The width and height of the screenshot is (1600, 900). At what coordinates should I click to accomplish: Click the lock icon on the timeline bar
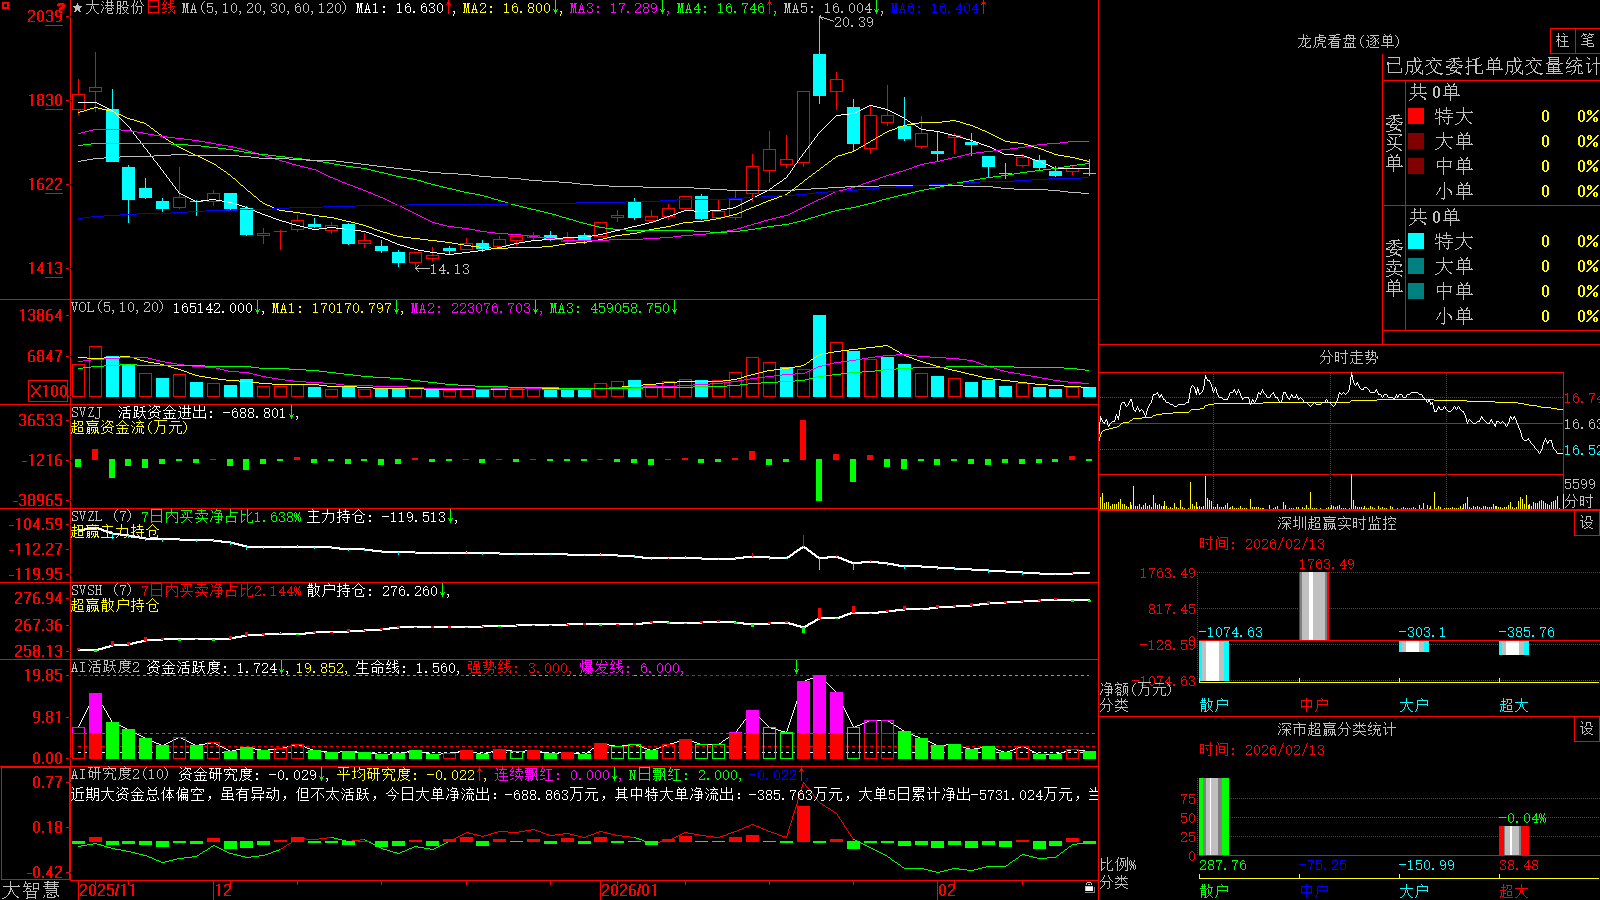(1089, 887)
